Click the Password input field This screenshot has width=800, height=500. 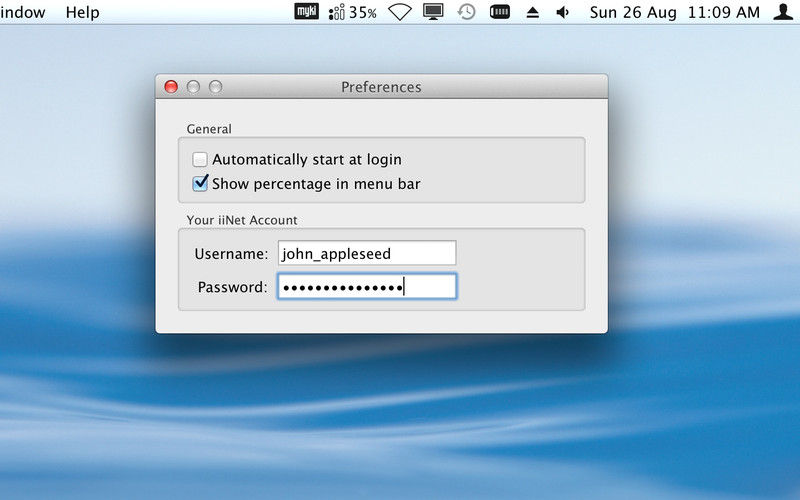coord(367,286)
